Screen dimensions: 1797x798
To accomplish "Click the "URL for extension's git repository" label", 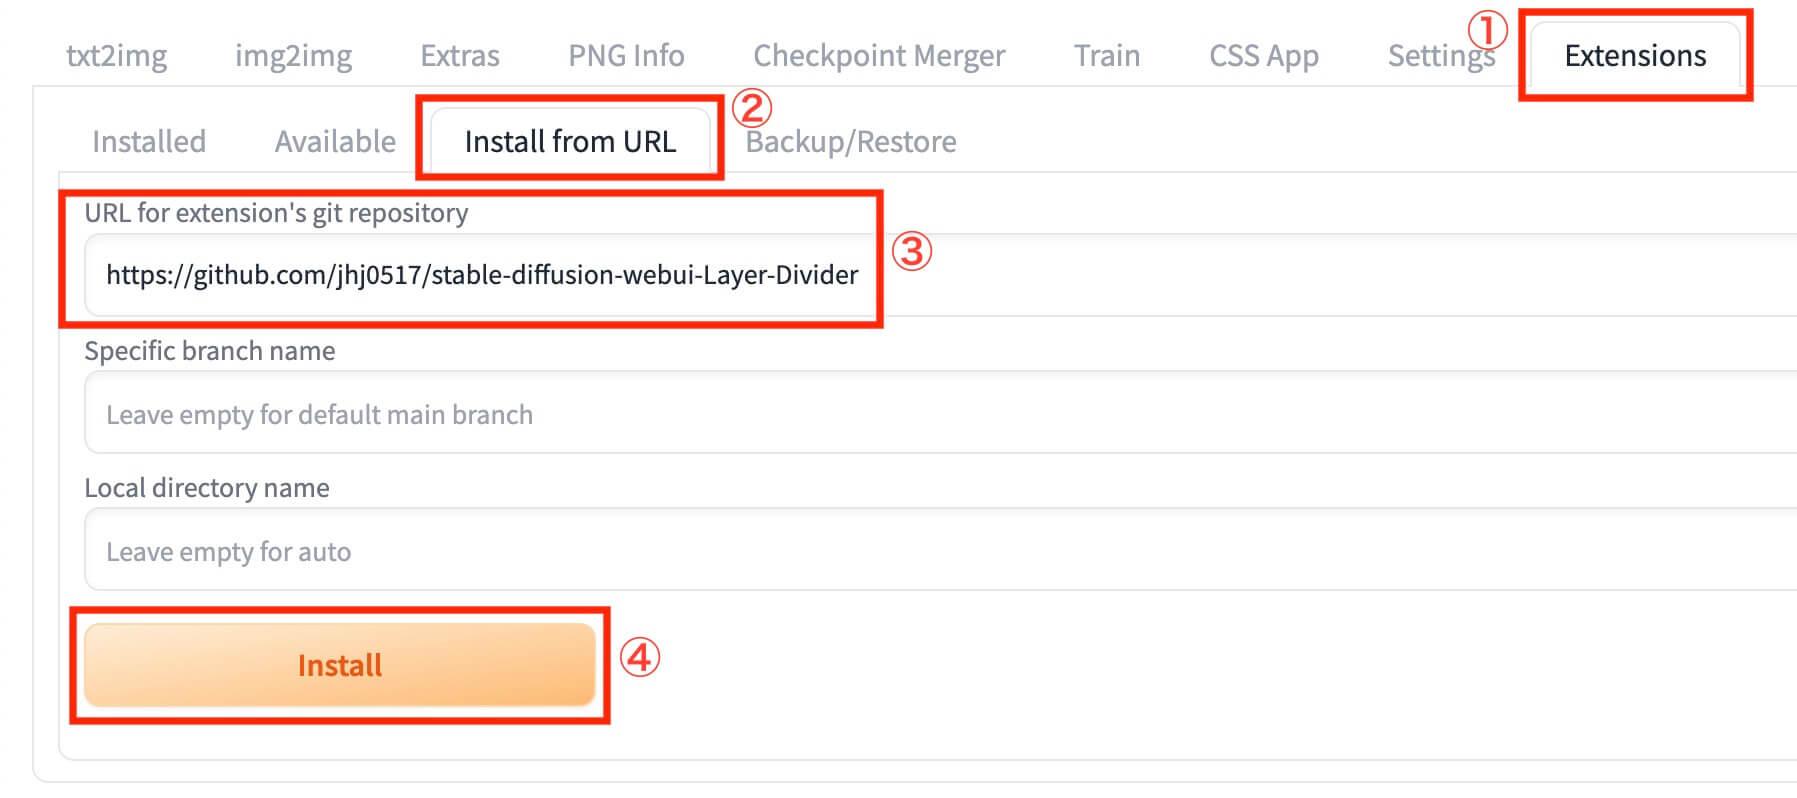I will coord(276,213).
